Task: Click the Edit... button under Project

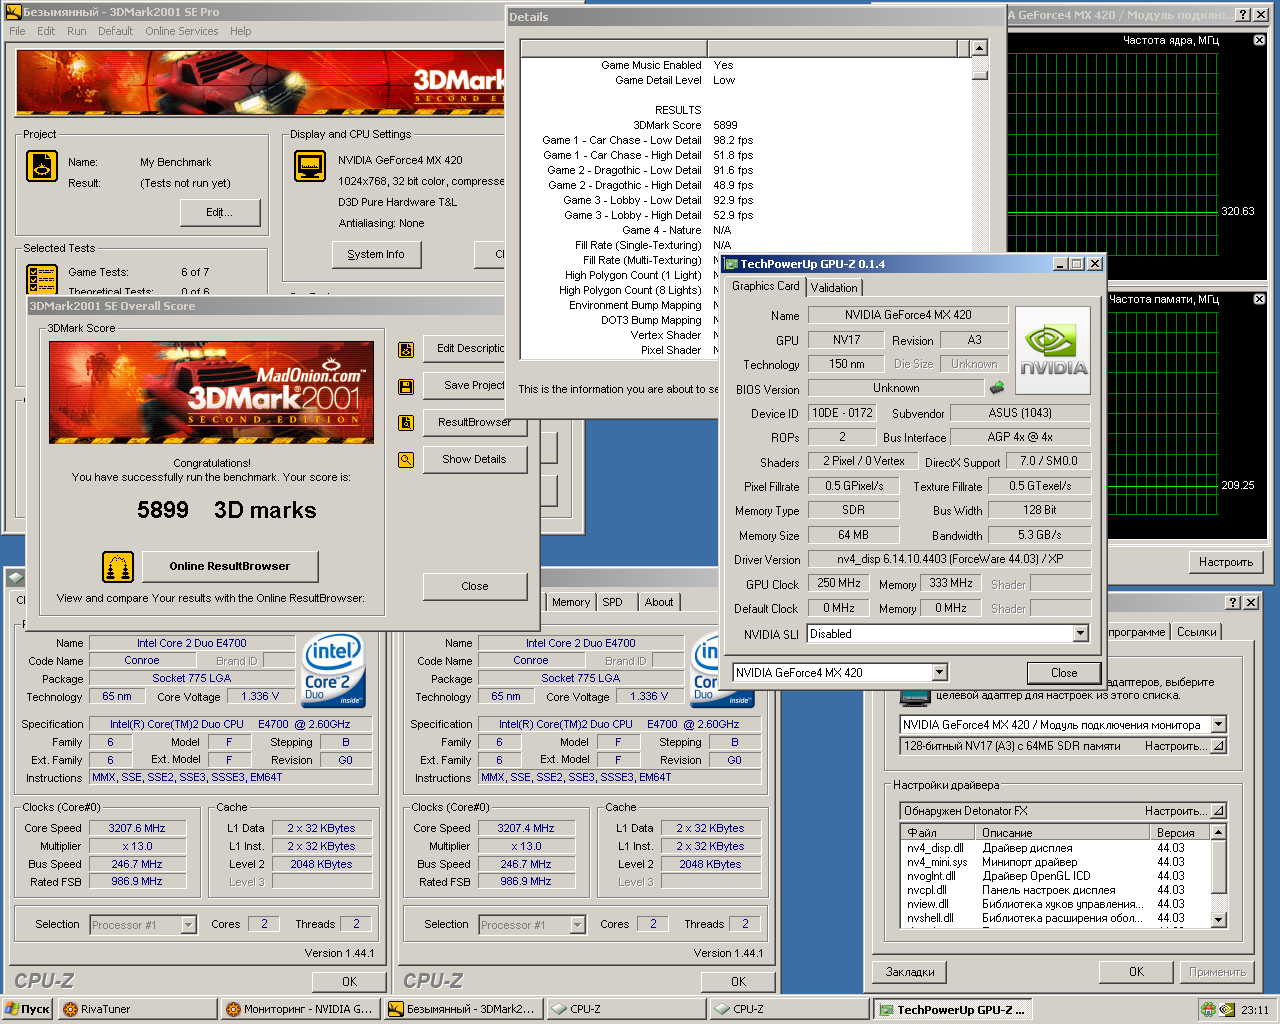Action: click(x=220, y=213)
